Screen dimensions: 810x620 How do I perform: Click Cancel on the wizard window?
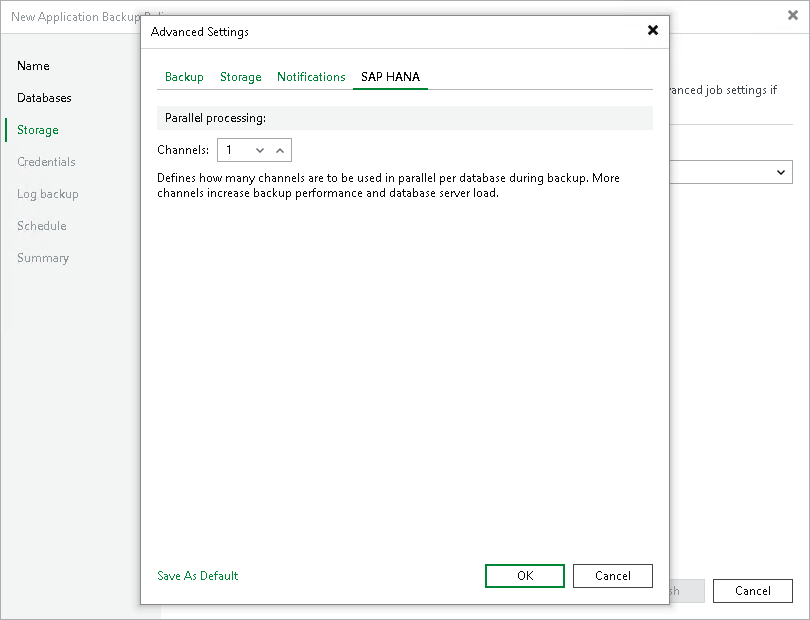coord(752,591)
